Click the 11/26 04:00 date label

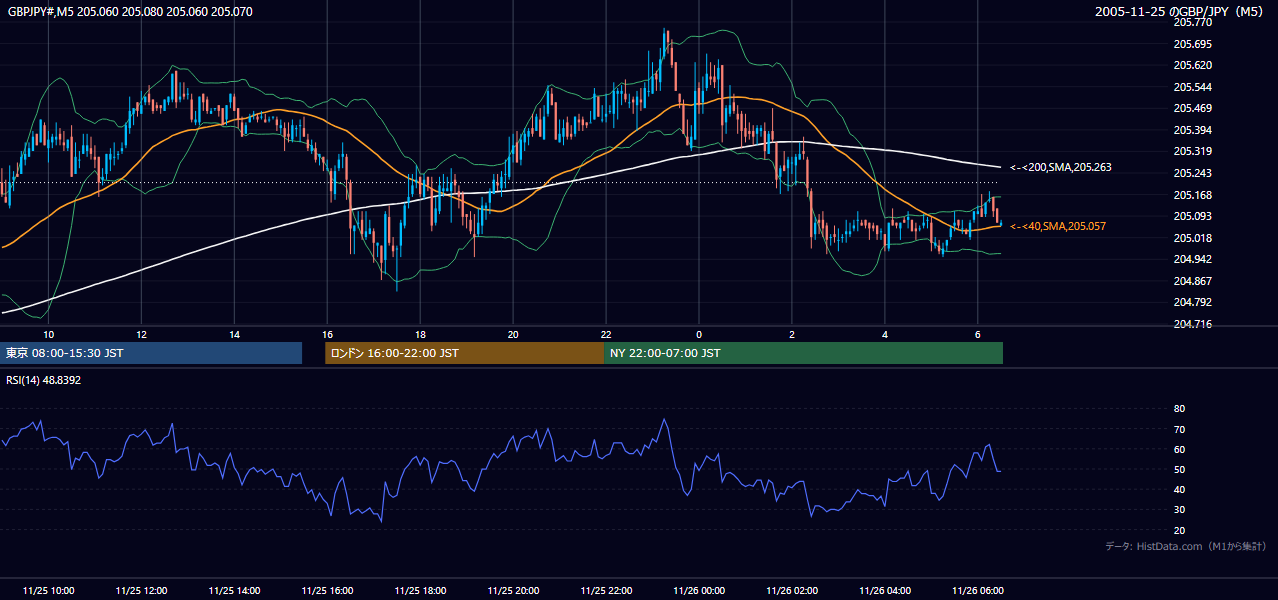[x=885, y=590]
